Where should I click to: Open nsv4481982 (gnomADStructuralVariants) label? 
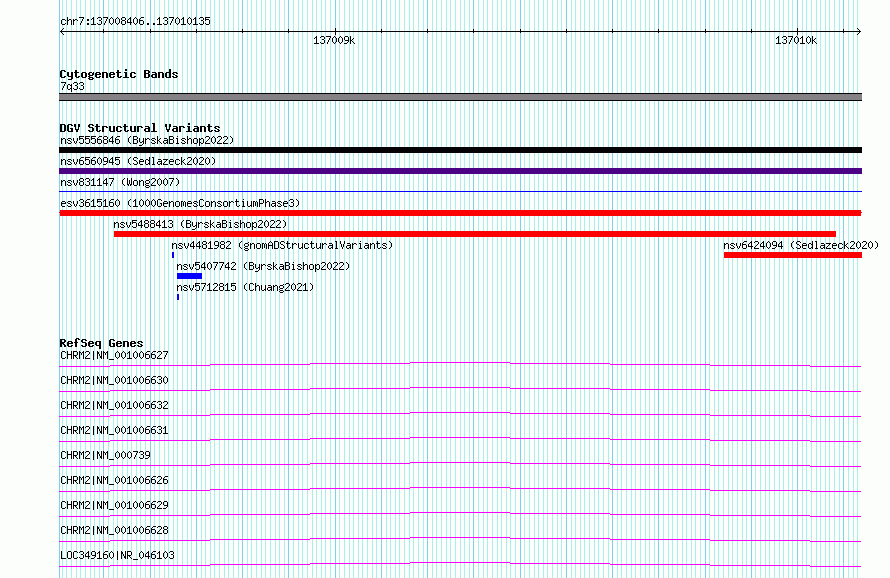tap(282, 245)
